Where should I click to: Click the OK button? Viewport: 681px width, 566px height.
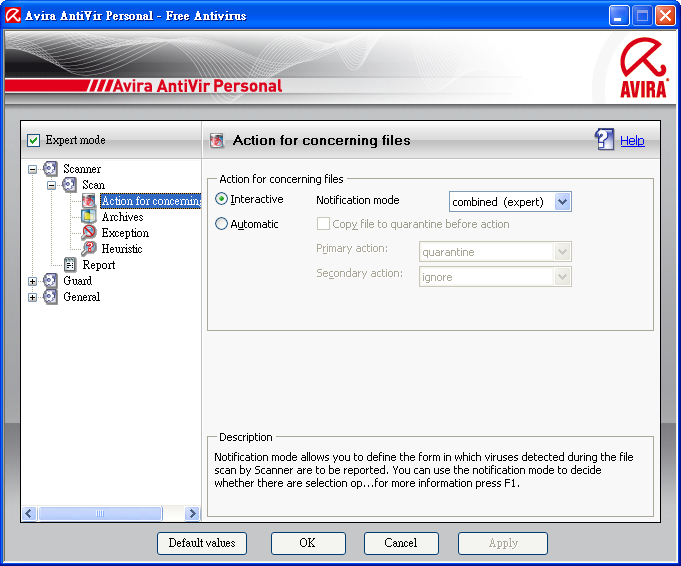(308, 543)
